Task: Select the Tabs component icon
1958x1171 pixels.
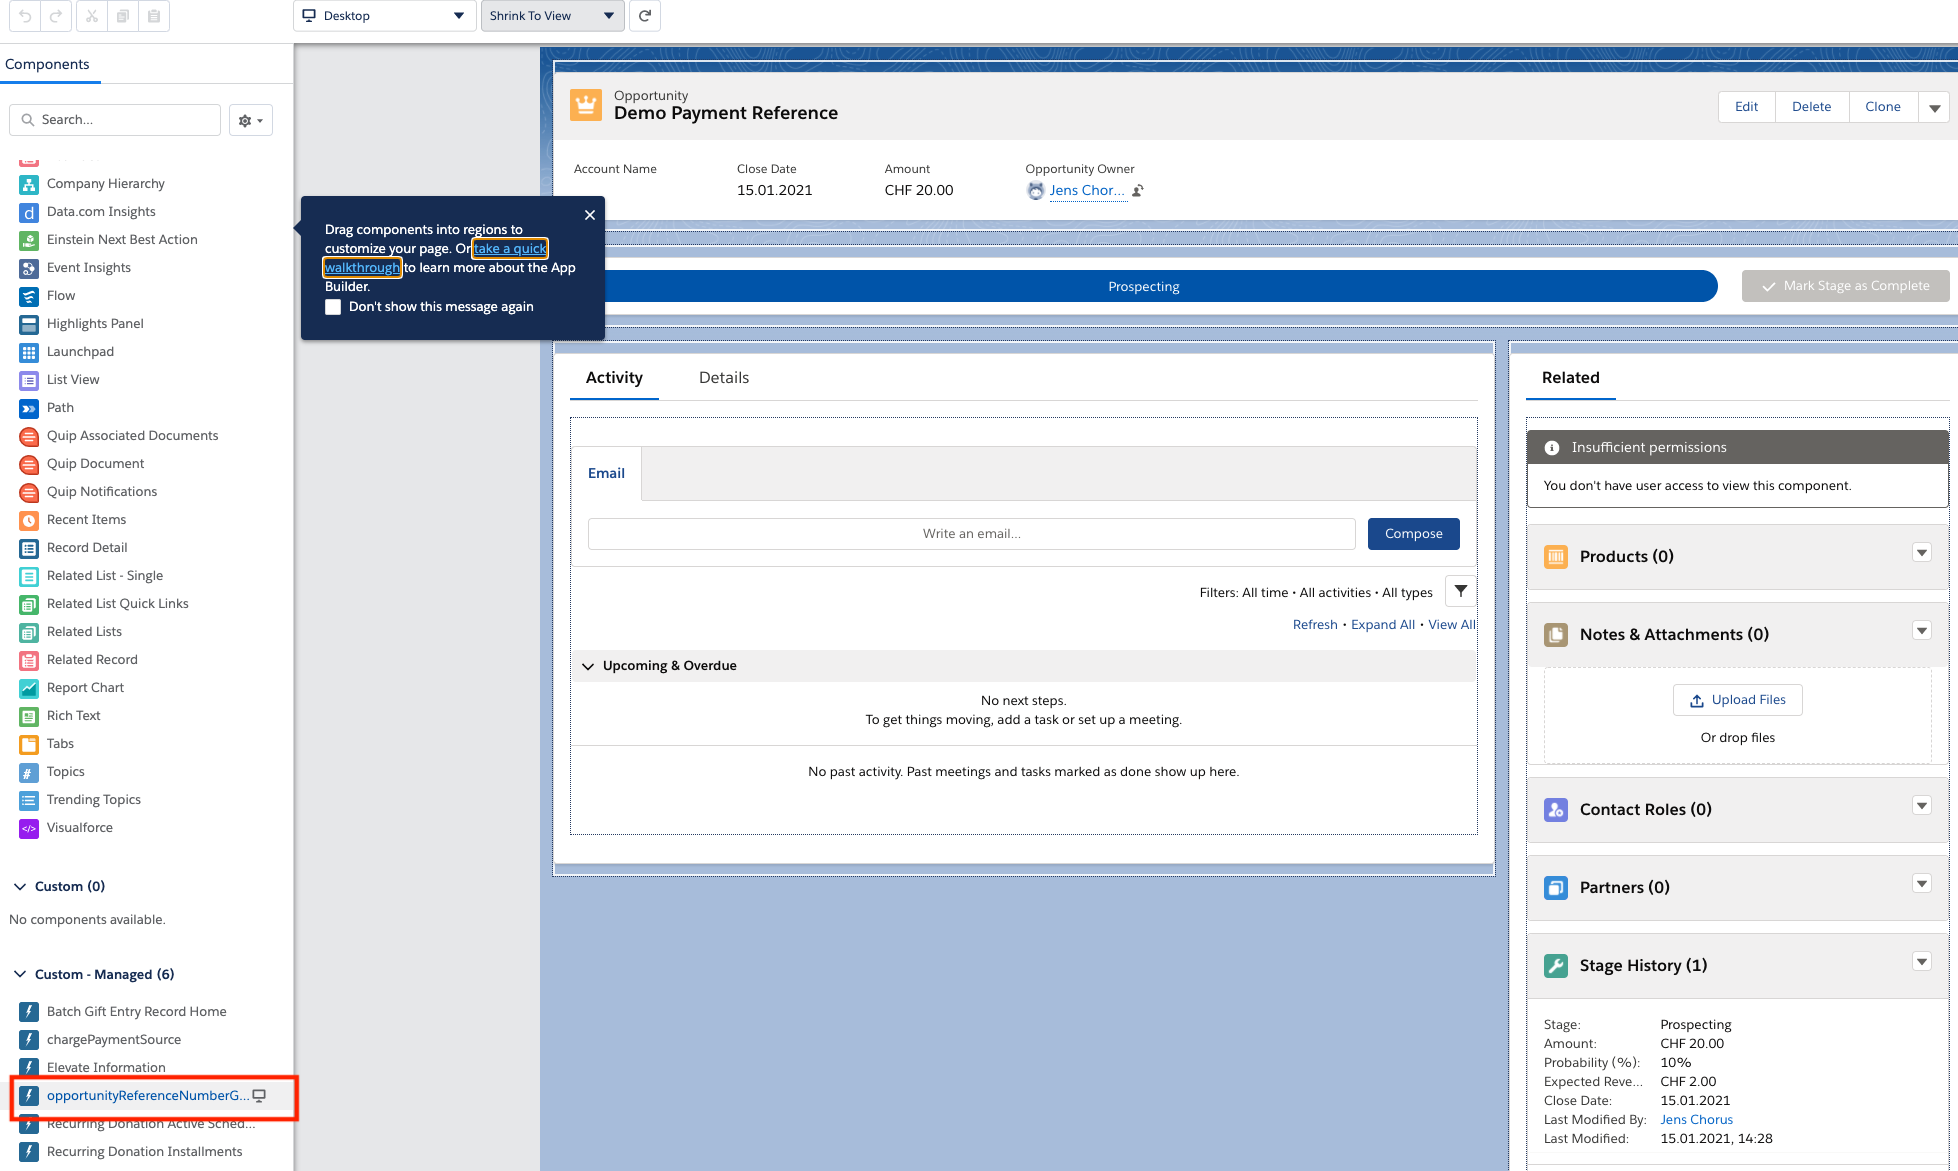Action: pos(29,744)
